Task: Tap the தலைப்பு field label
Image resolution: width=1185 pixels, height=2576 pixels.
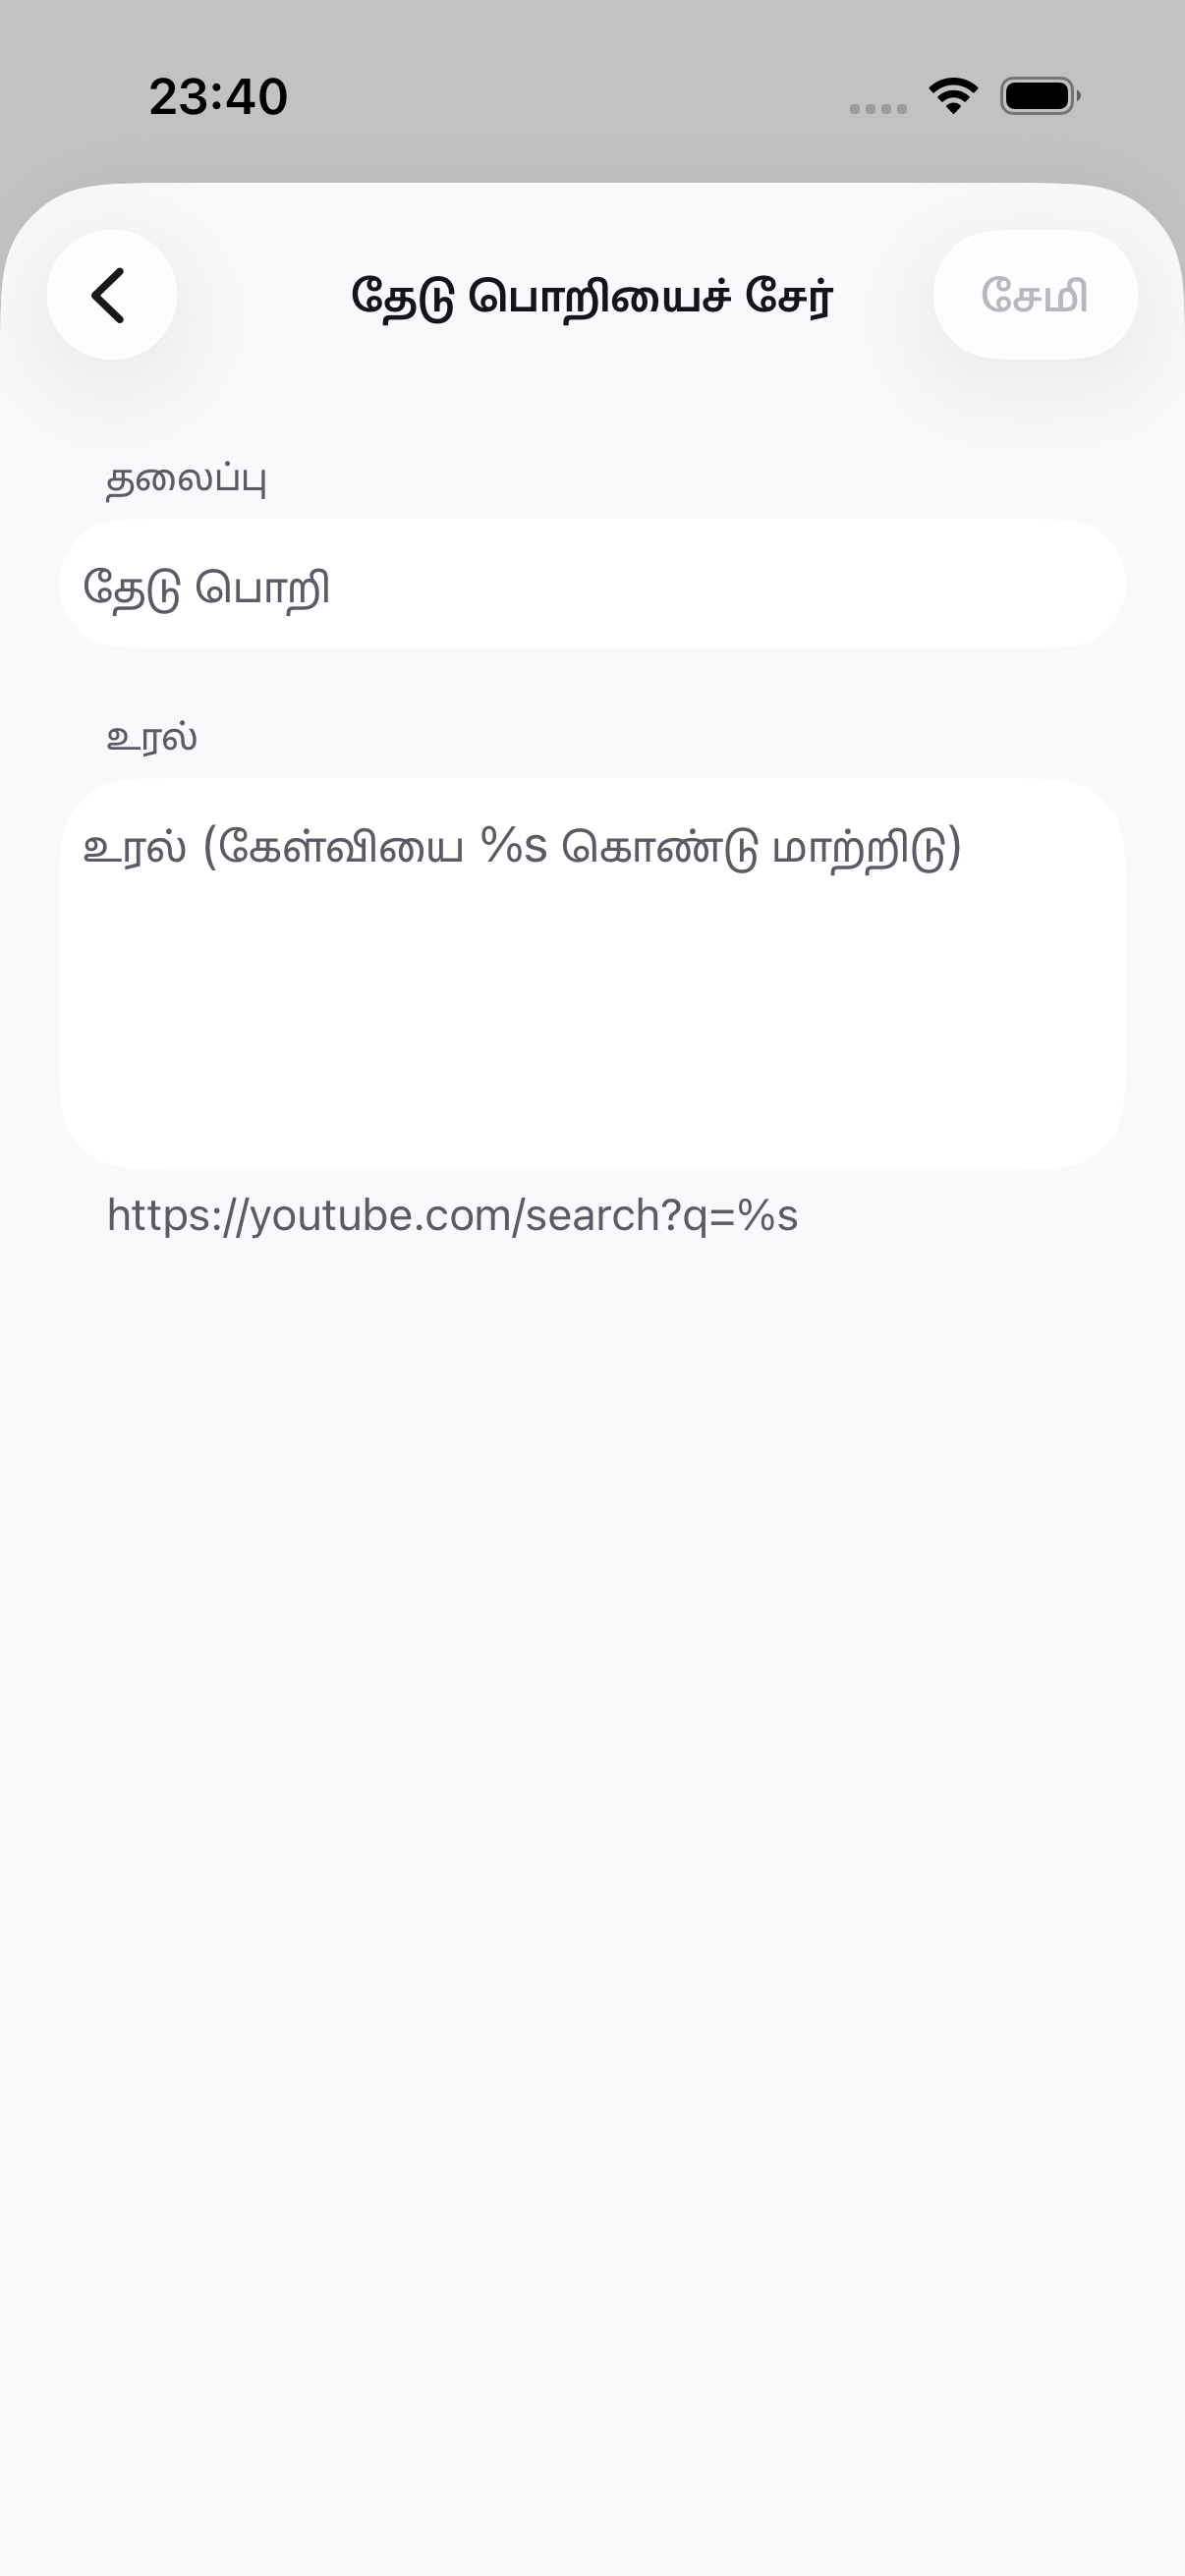Action: (x=186, y=480)
